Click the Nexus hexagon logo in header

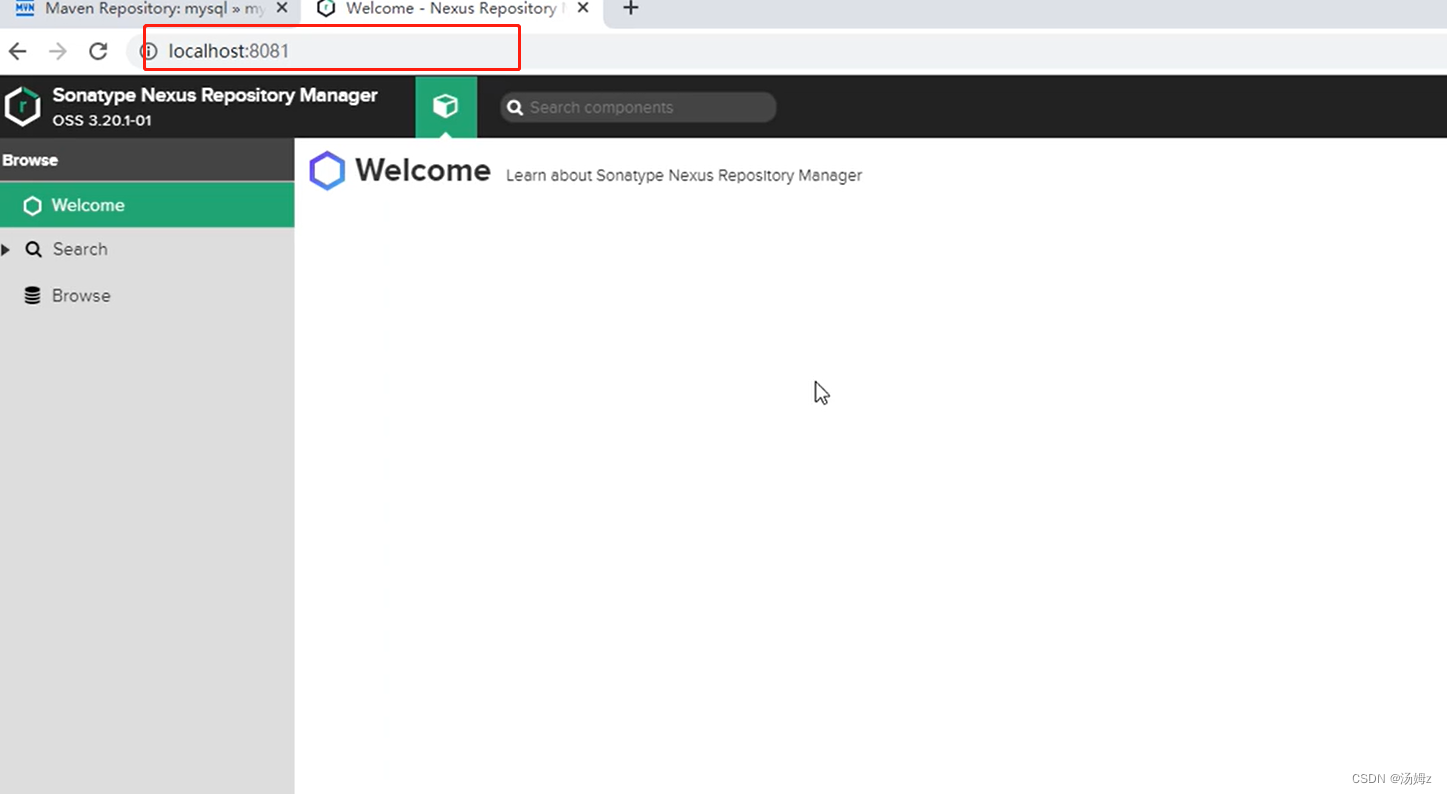pyautogui.click(x=22, y=107)
